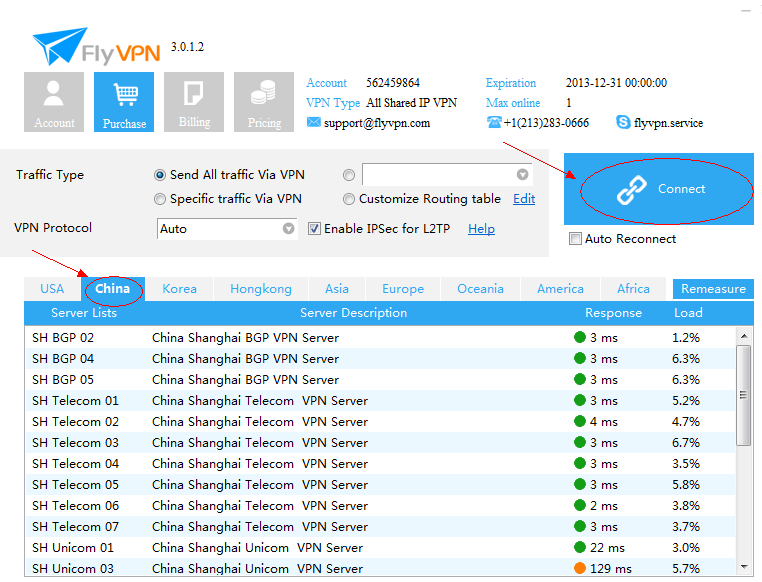Click scrollbar down arrow in server list

(744, 566)
